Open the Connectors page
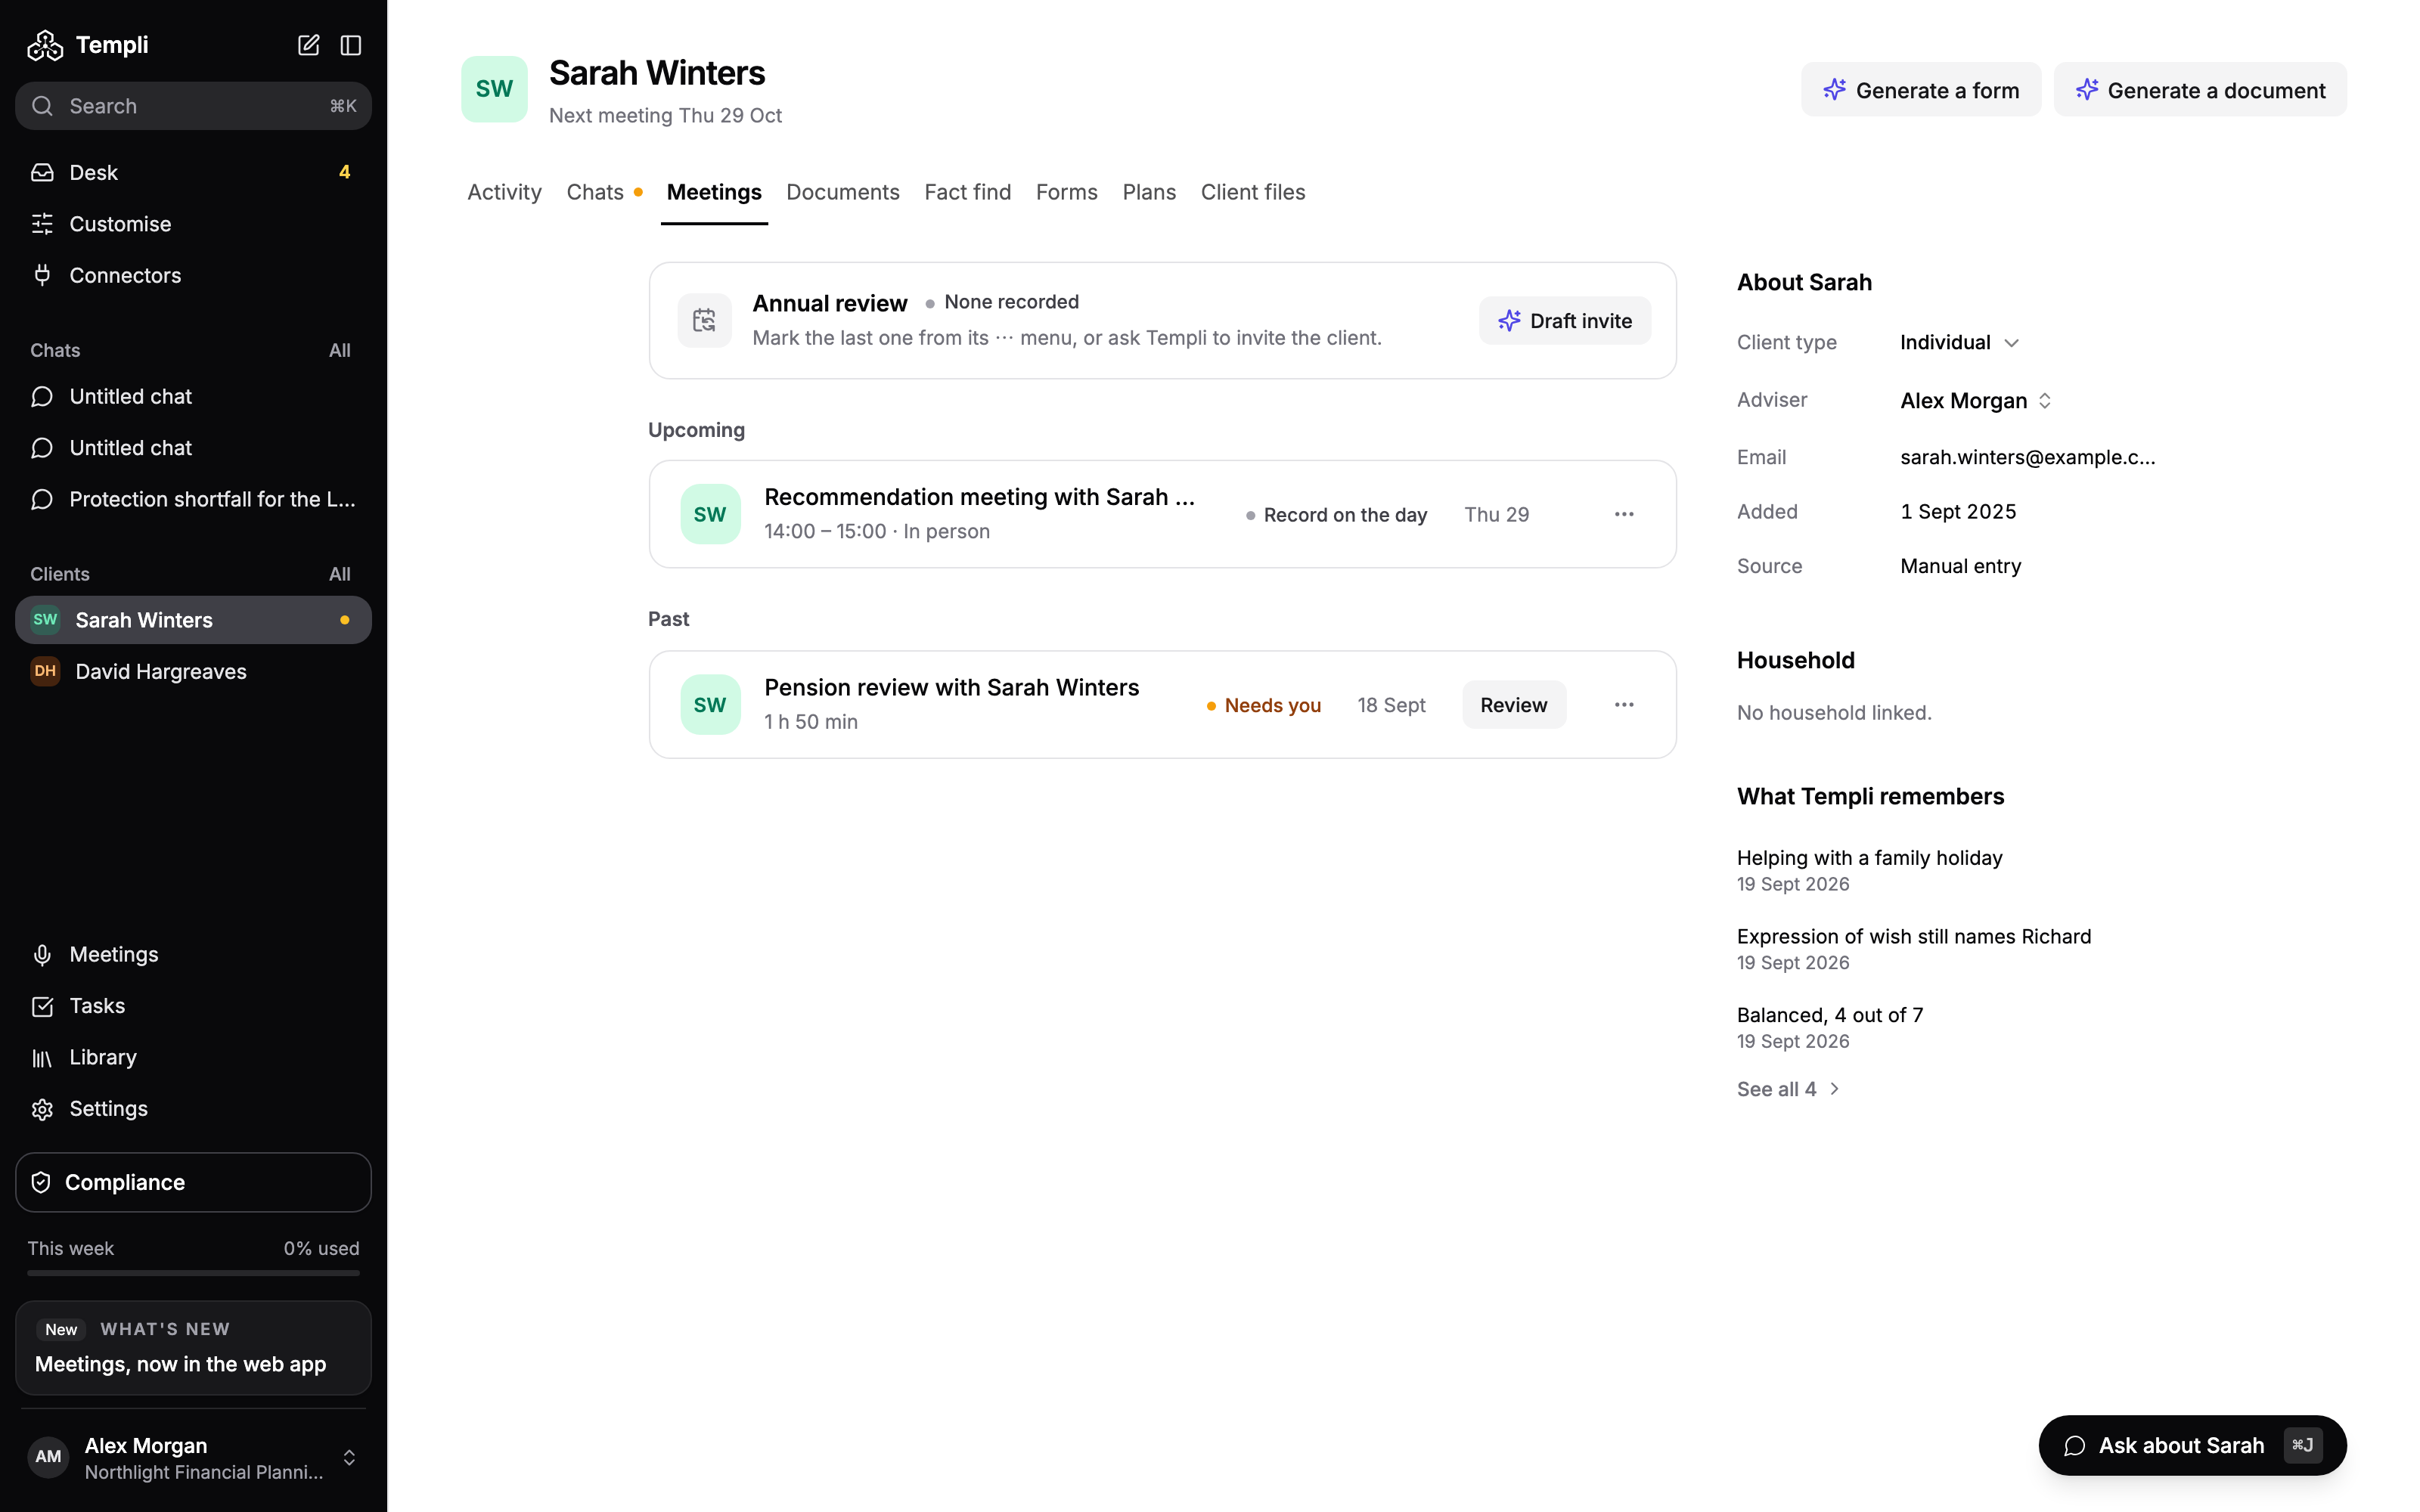This screenshot has width=2420, height=1512. (193, 275)
